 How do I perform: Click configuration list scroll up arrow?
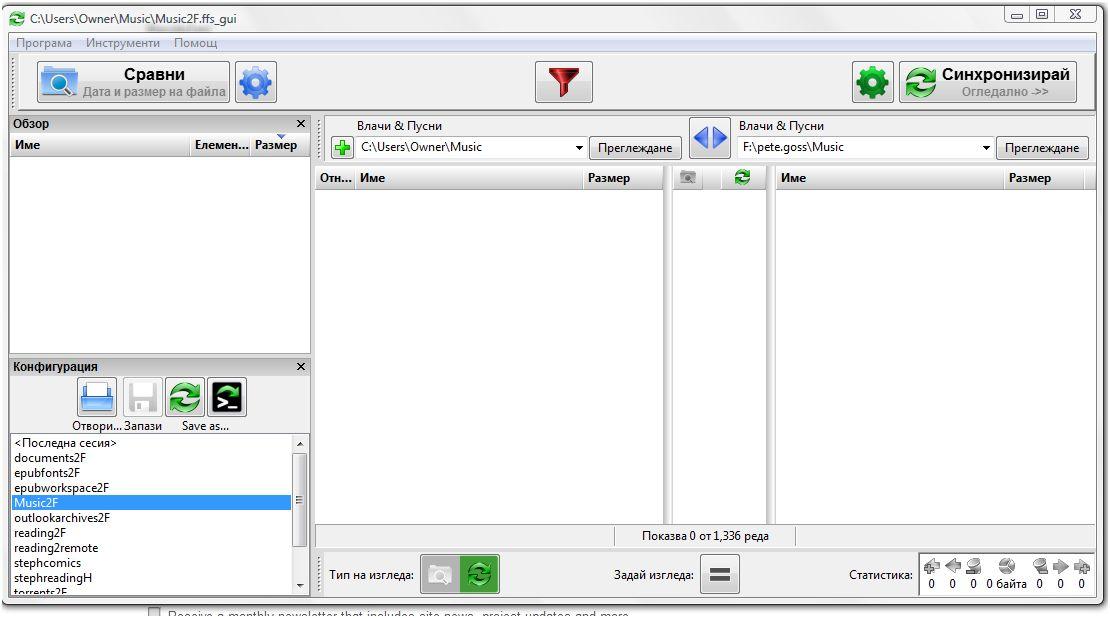click(299, 443)
